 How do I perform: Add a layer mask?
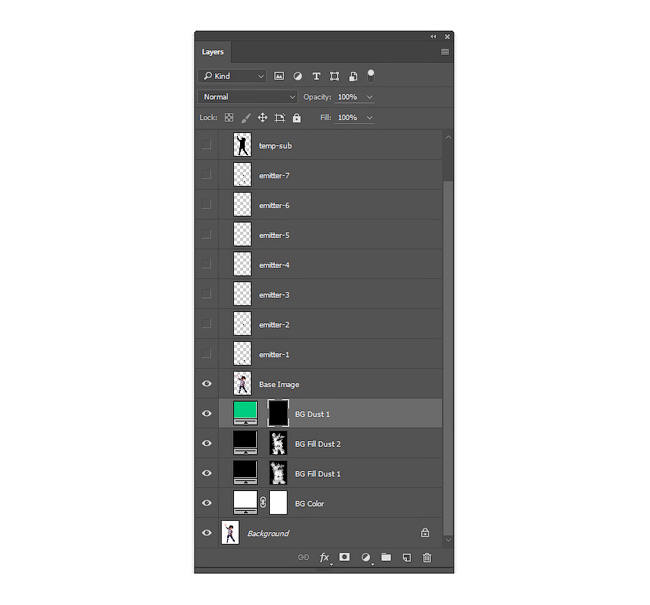click(x=344, y=557)
